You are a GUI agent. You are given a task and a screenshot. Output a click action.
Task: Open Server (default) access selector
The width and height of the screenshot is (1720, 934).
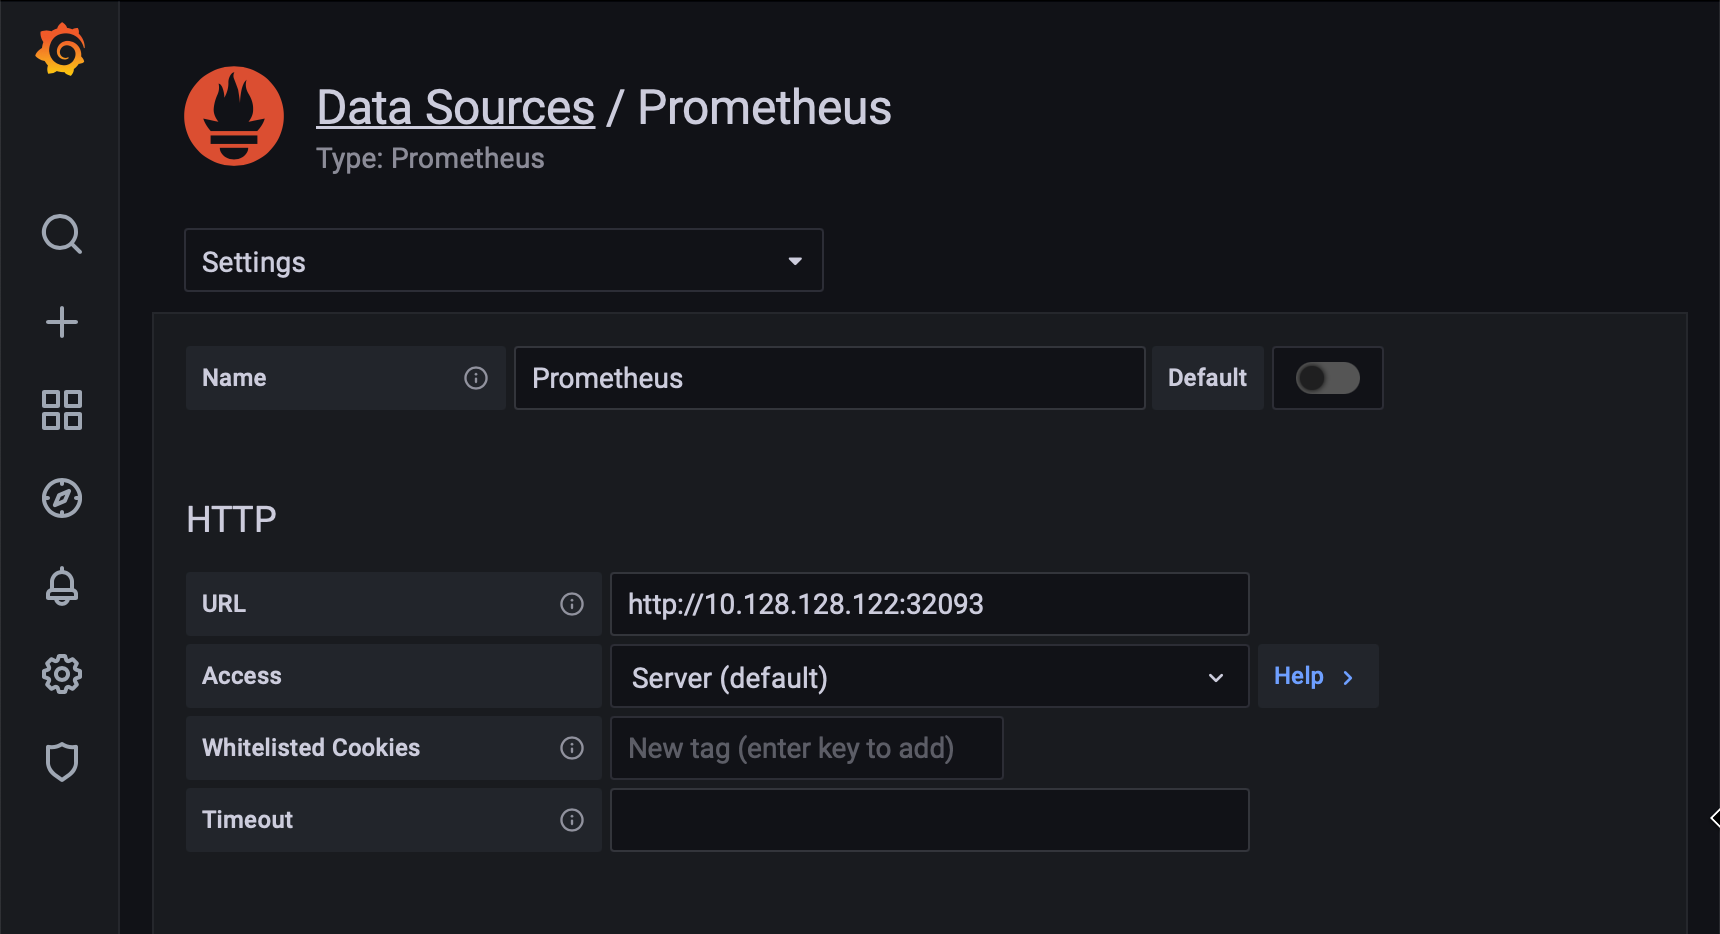[x=929, y=676]
